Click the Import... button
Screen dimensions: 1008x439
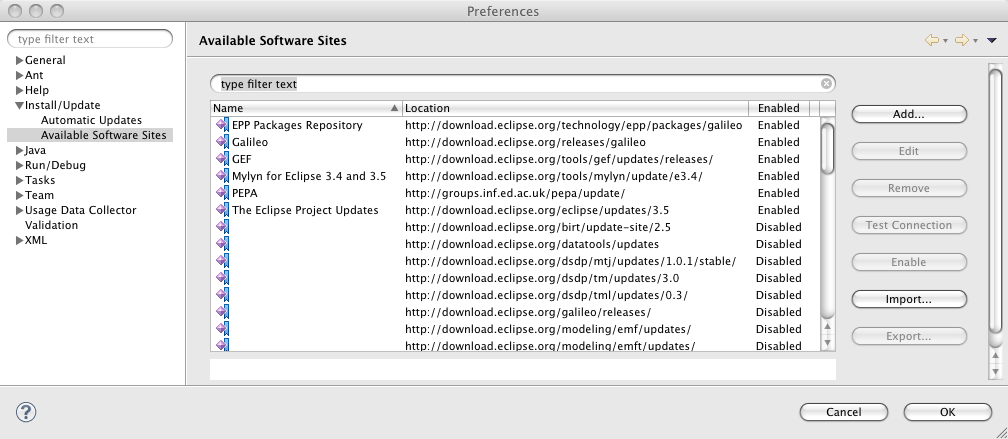(909, 300)
